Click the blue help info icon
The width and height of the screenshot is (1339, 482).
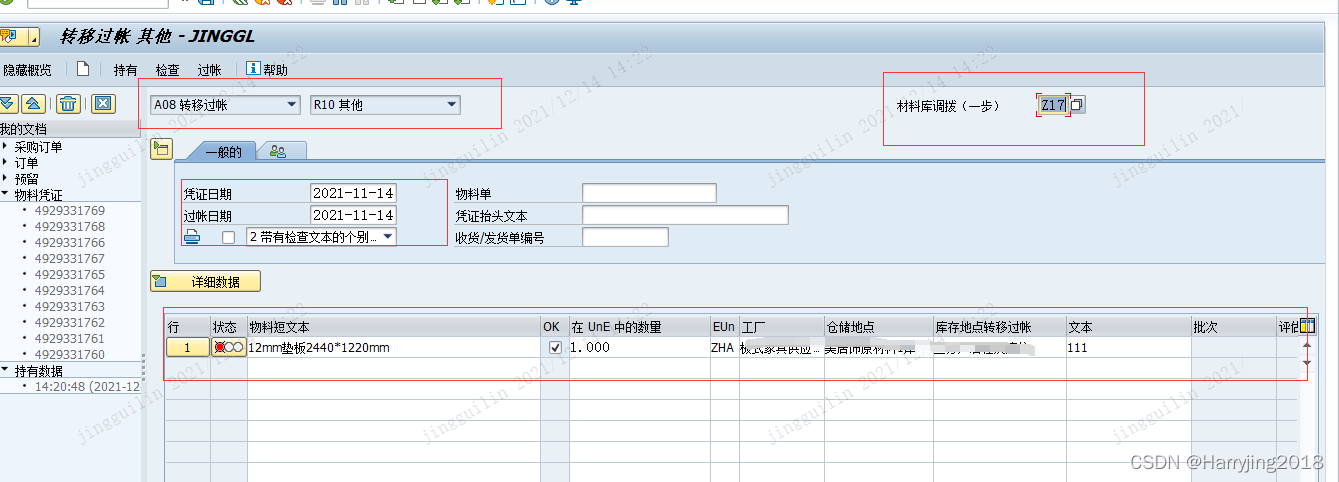tap(253, 69)
